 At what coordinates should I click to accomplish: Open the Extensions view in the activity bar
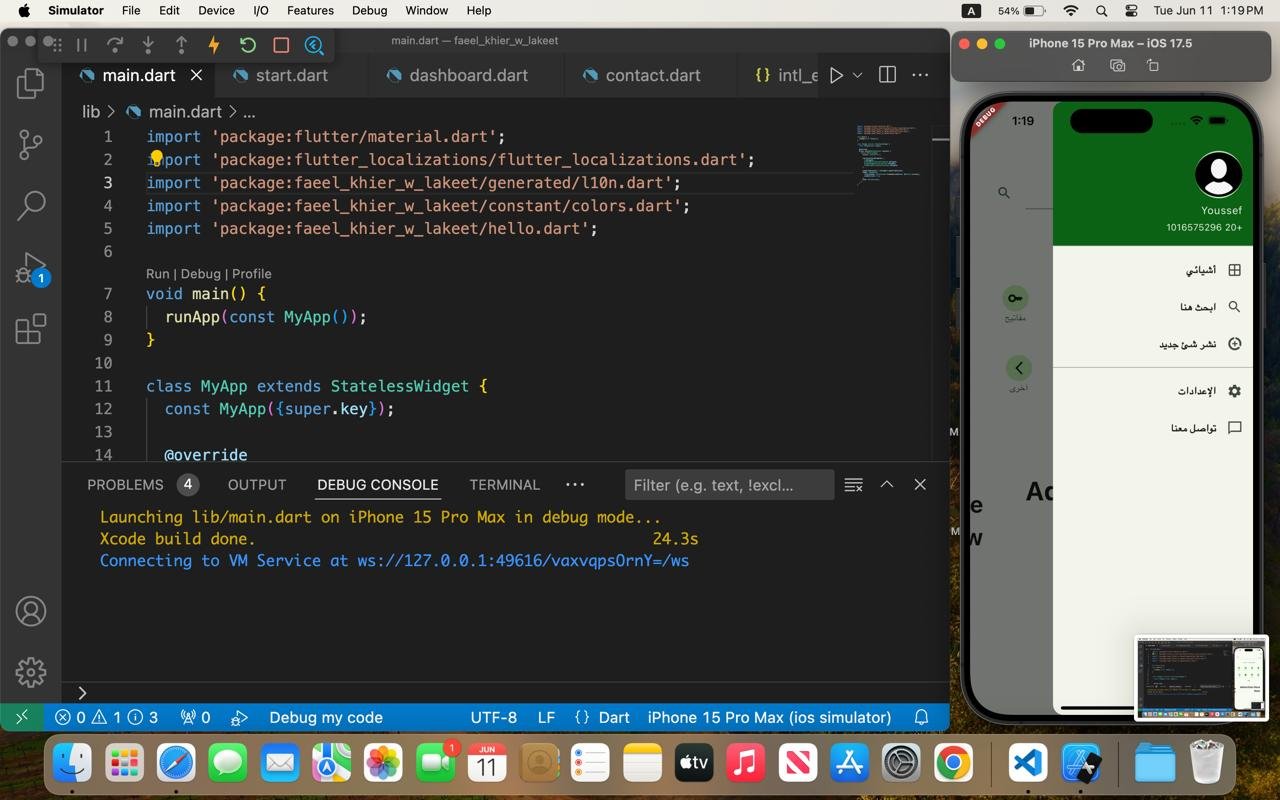[x=31, y=329]
